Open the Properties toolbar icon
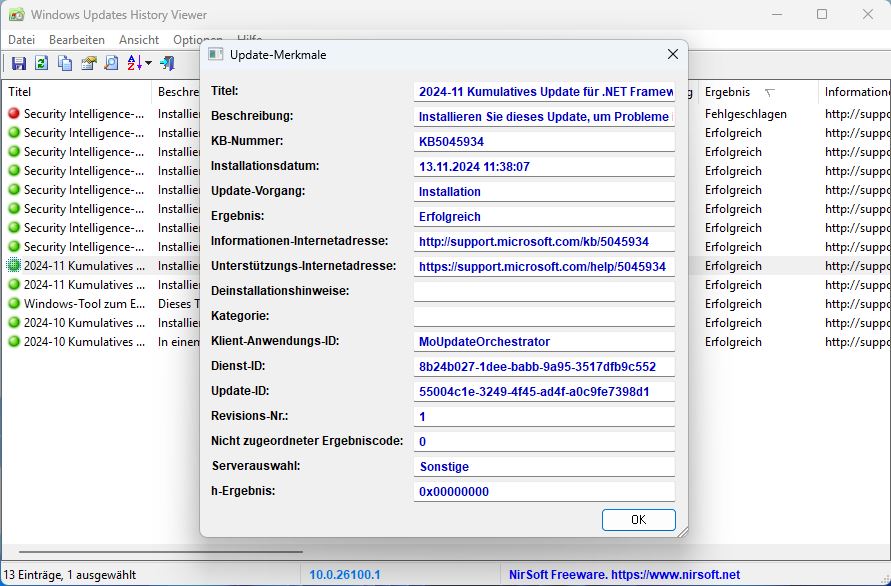This screenshot has height=586, width=891. tap(89, 63)
